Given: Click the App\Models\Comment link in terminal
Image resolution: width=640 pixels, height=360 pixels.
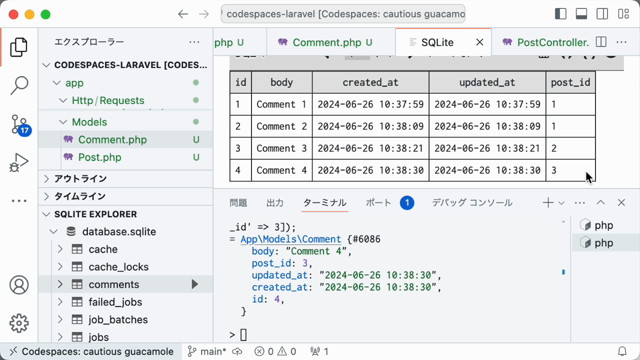Looking at the screenshot, I should 291,239.
